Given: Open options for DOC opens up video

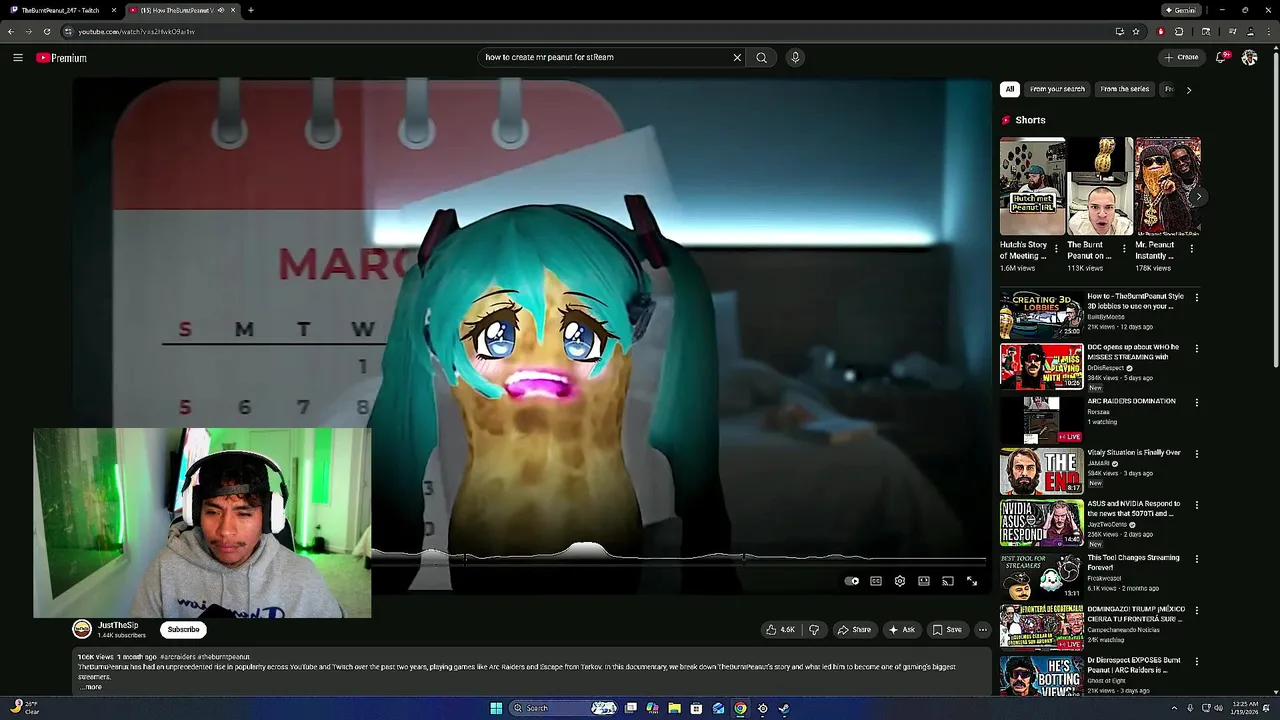Looking at the screenshot, I should click(1196, 349).
